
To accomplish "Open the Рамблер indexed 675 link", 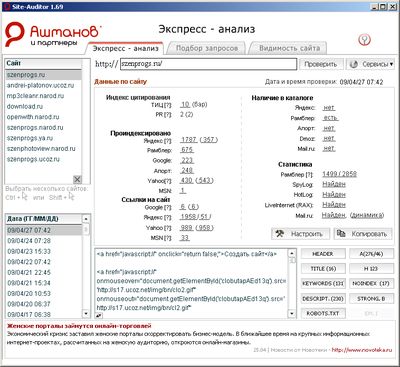I will [187, 150].
